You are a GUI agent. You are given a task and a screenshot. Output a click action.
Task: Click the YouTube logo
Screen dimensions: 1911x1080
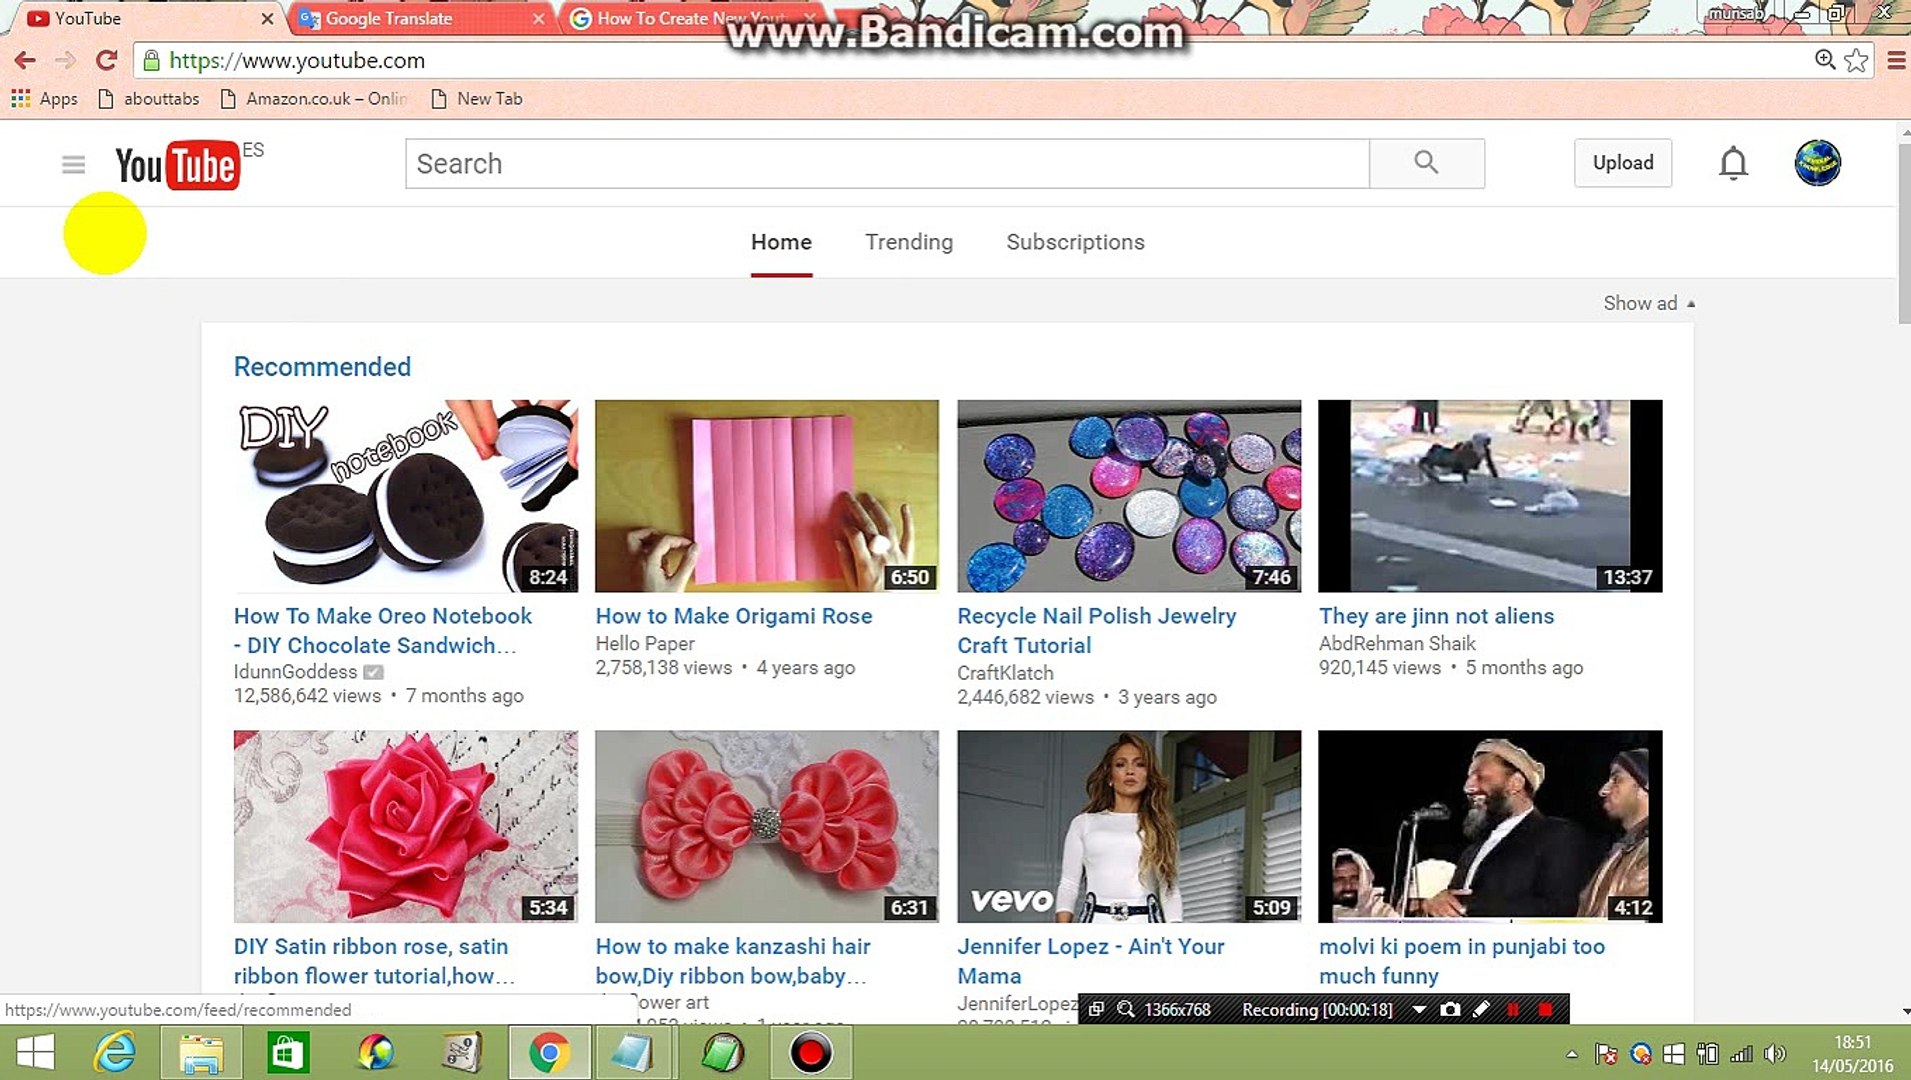pyautogui.click(x=178, y=165)
